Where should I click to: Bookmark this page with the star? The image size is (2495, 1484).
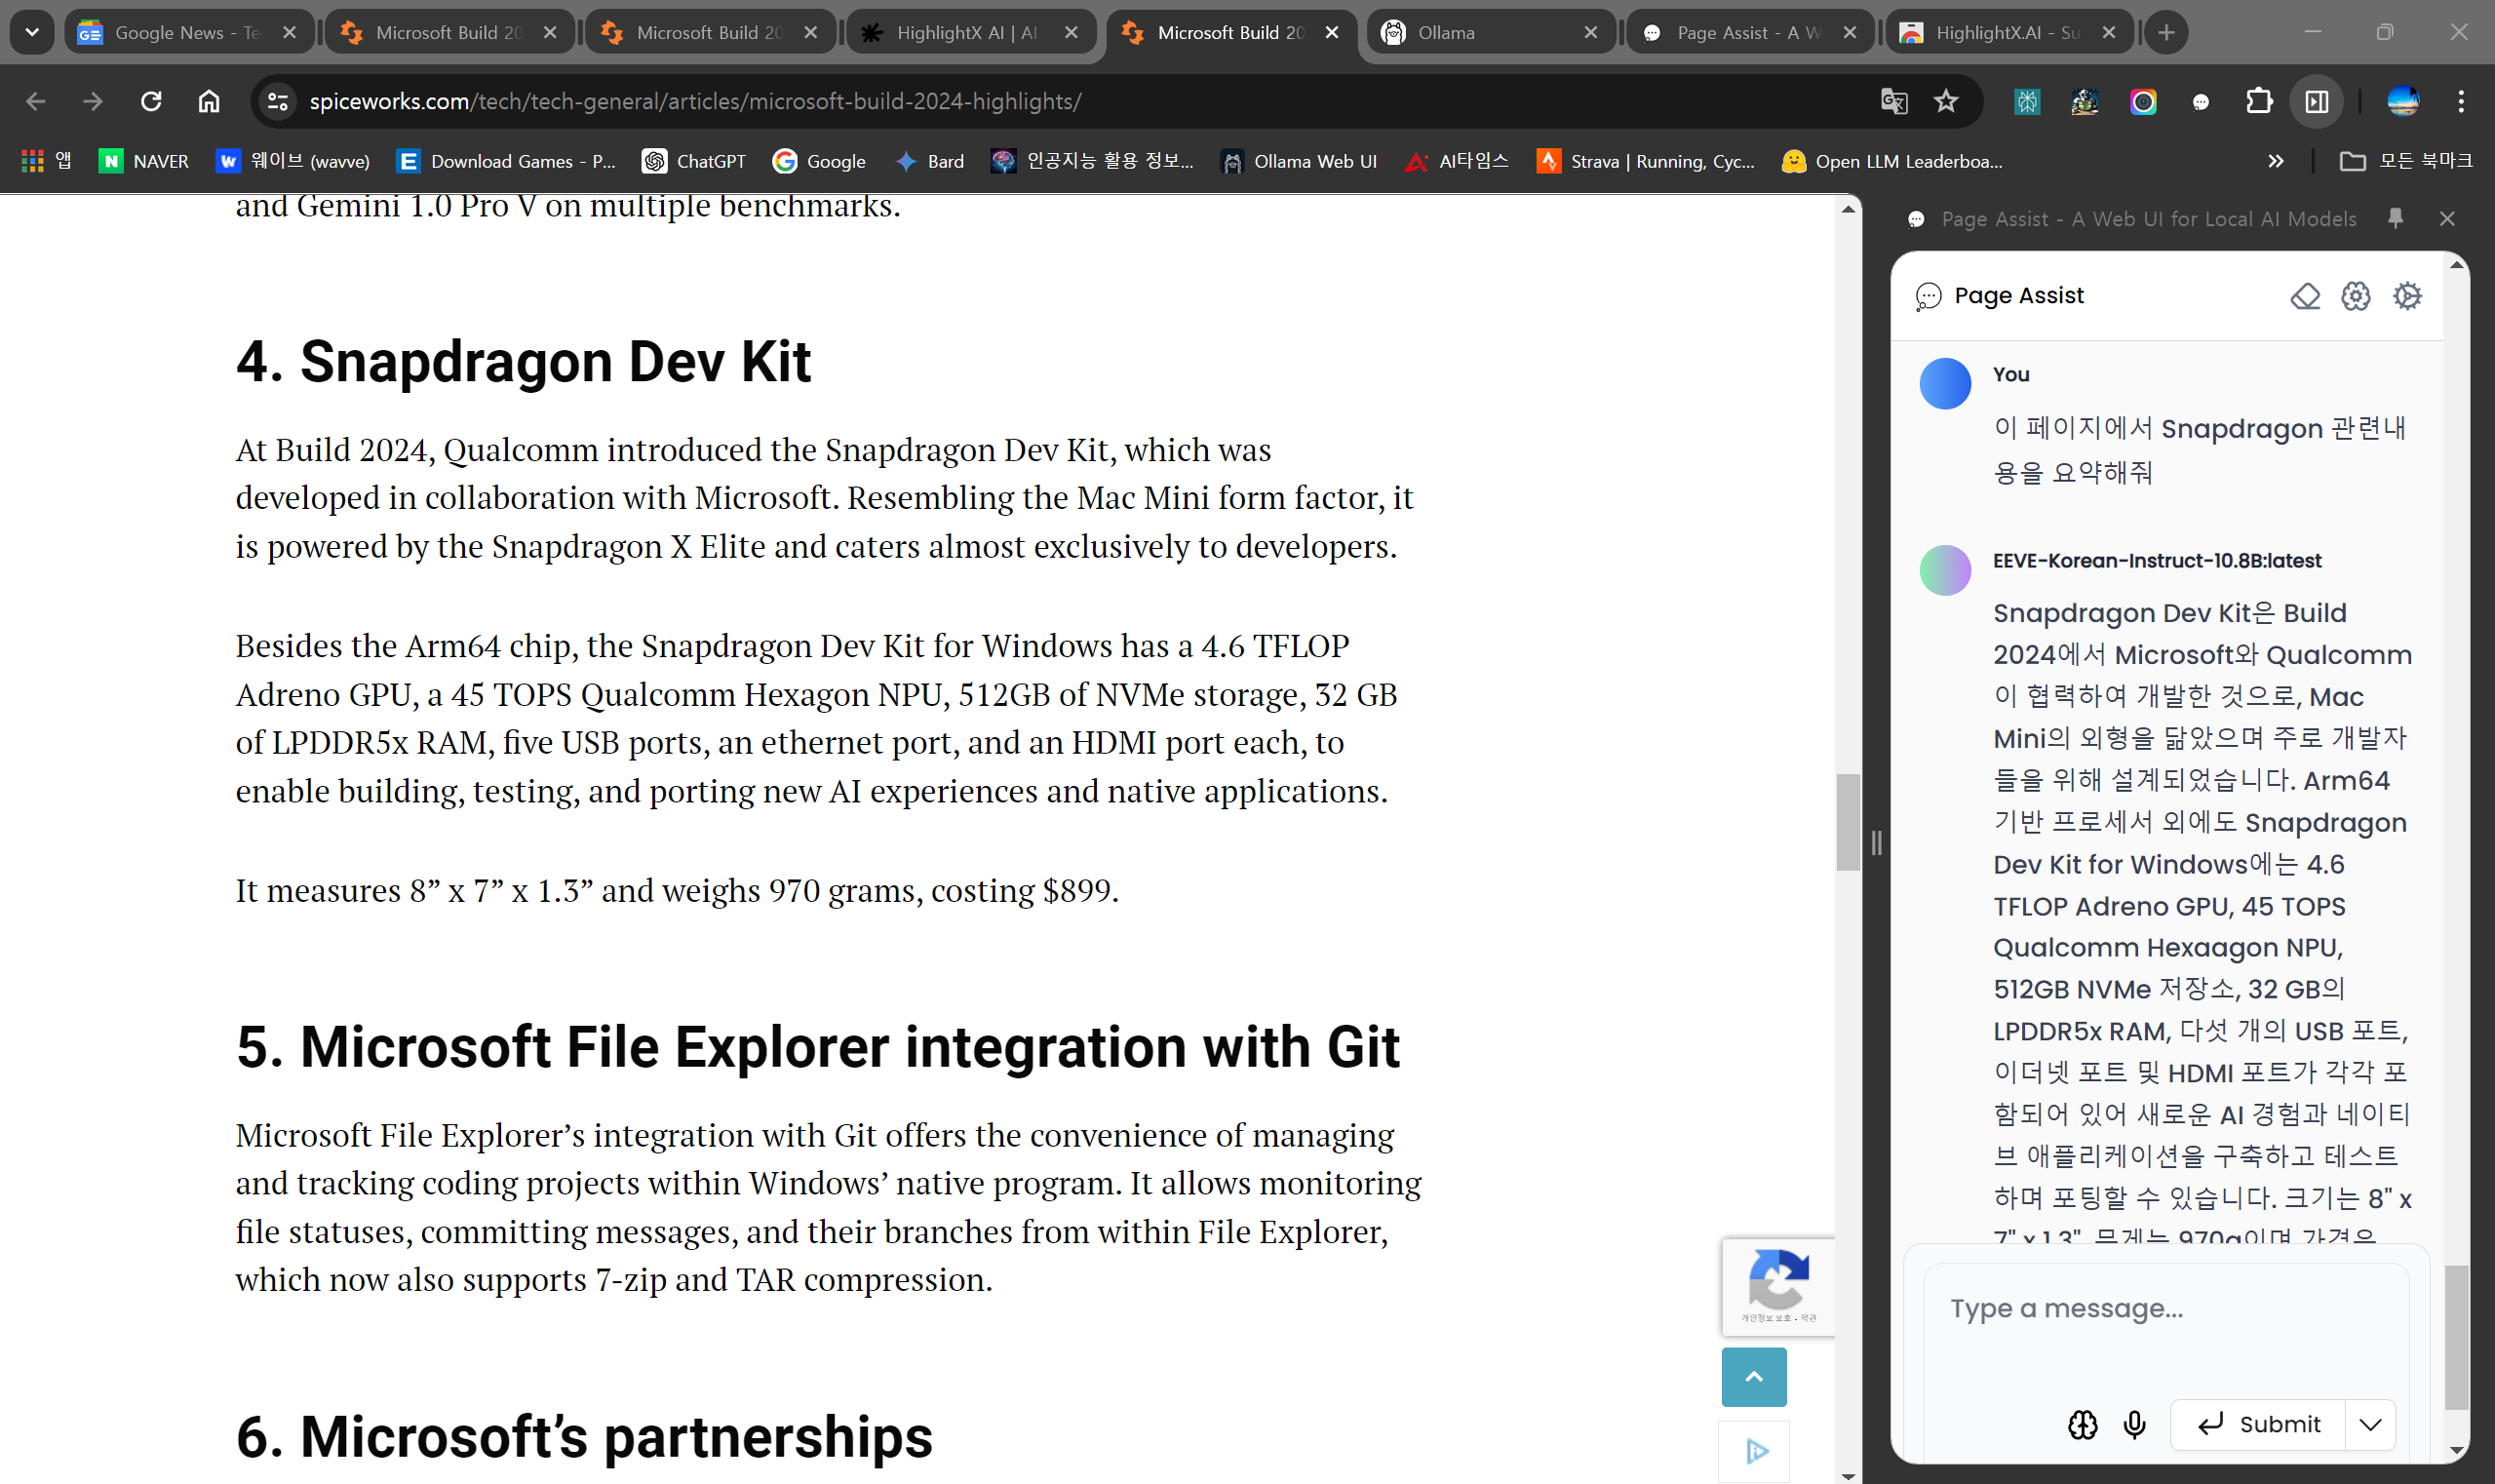1946,101
